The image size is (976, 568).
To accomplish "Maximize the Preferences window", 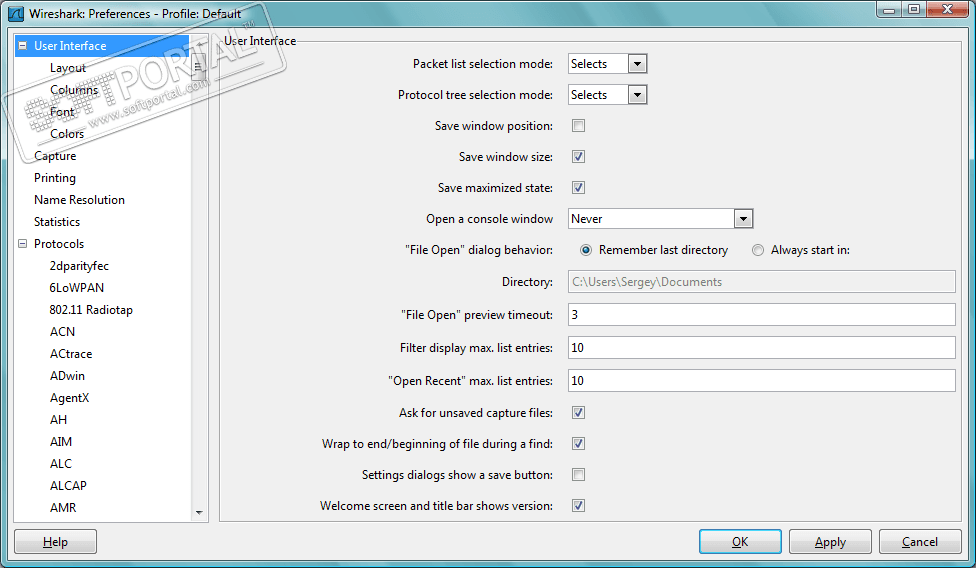I will 914,9.
